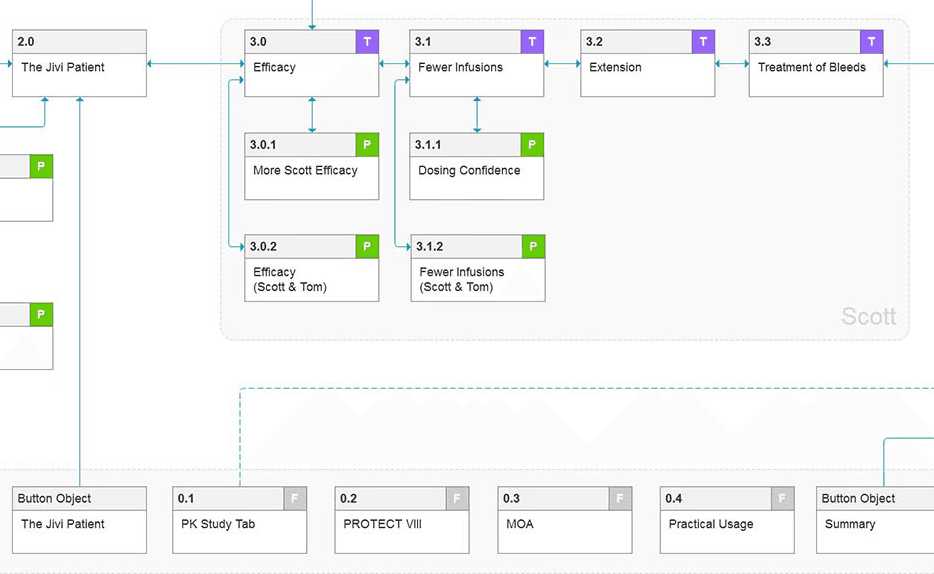Click the green P badge on node 3.1.1

pos(532,145)
